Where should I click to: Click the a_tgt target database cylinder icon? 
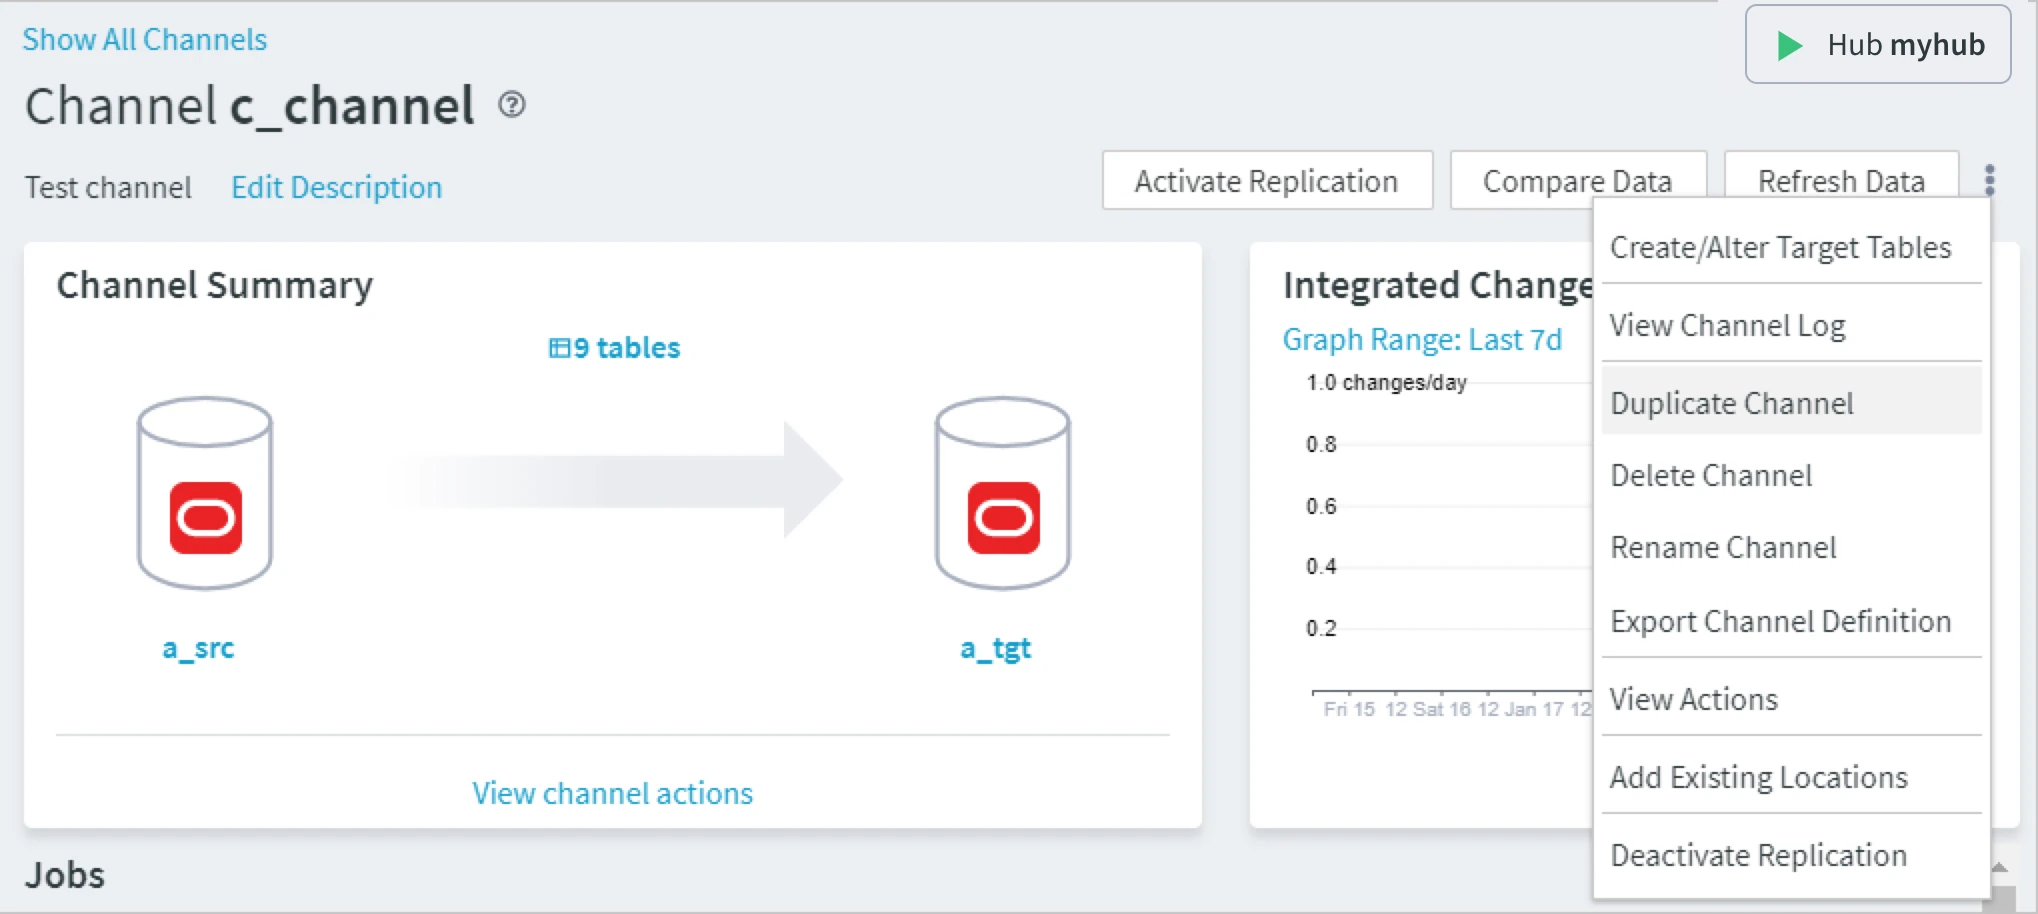pyautogui.click(x=1002, y=492)
